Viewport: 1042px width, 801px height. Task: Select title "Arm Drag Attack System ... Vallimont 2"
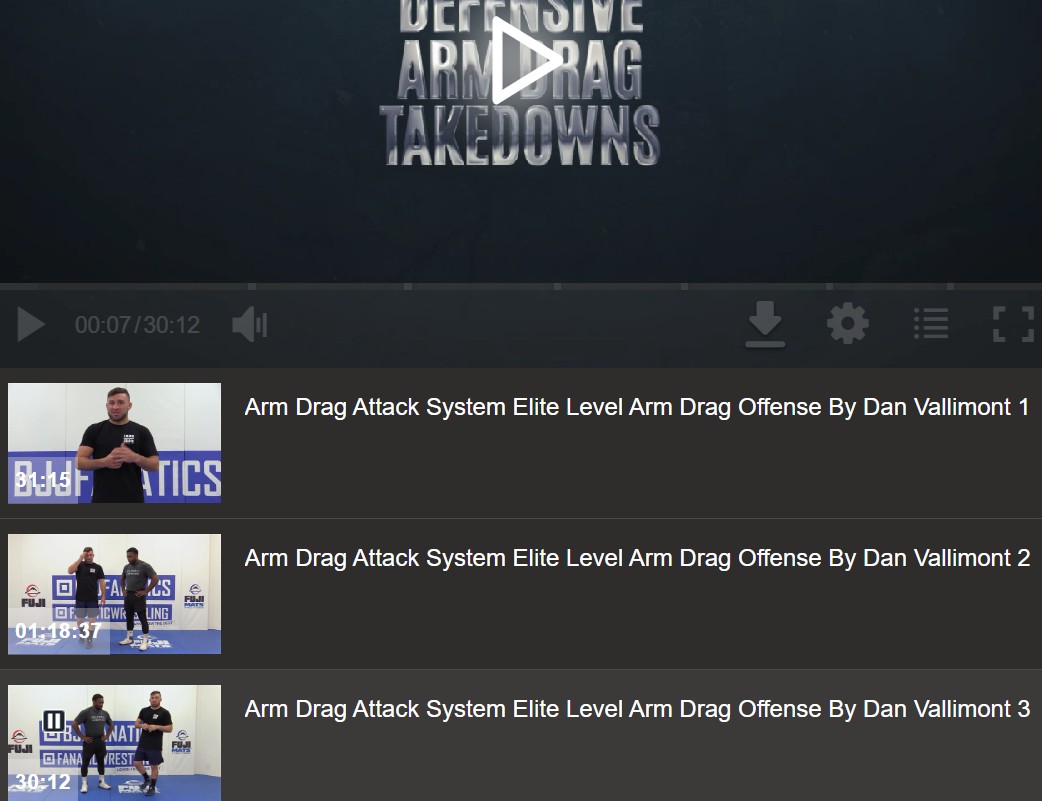pos(636,558)
